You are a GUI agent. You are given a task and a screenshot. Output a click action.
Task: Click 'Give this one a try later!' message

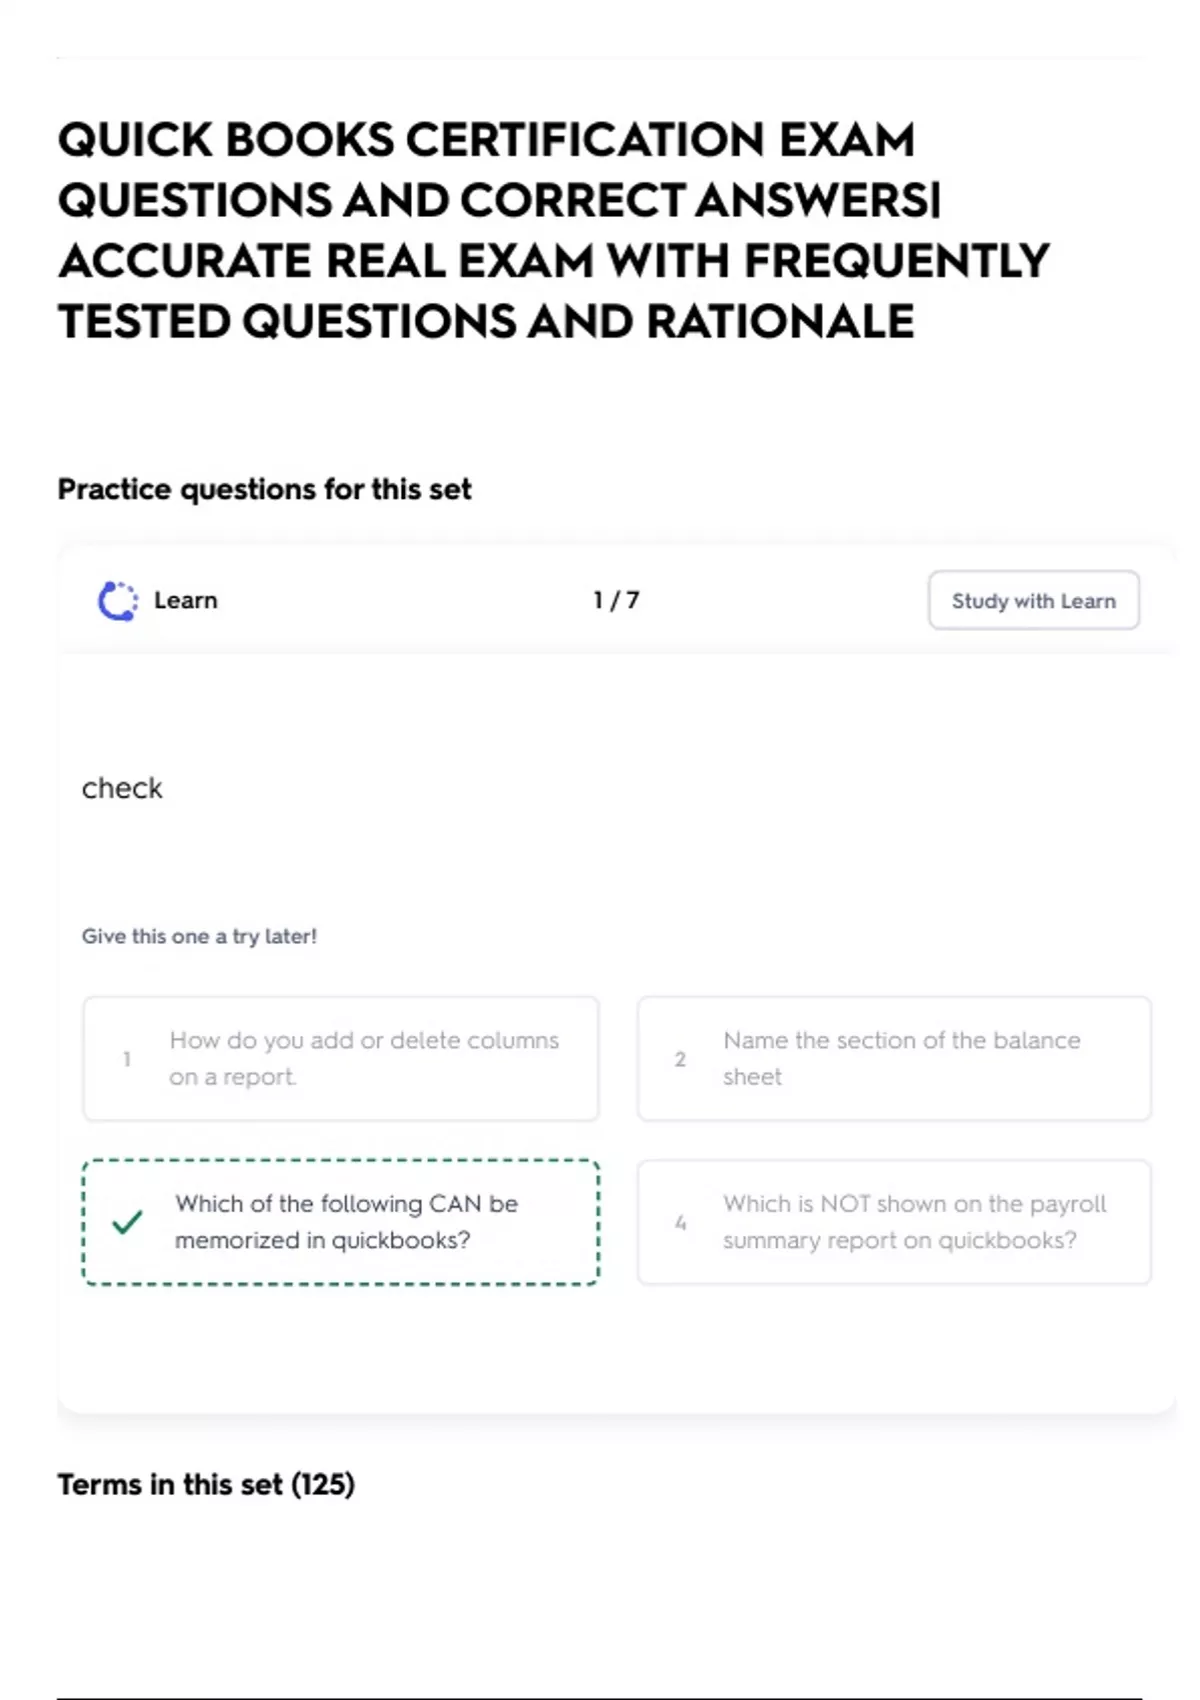(199, 936)
